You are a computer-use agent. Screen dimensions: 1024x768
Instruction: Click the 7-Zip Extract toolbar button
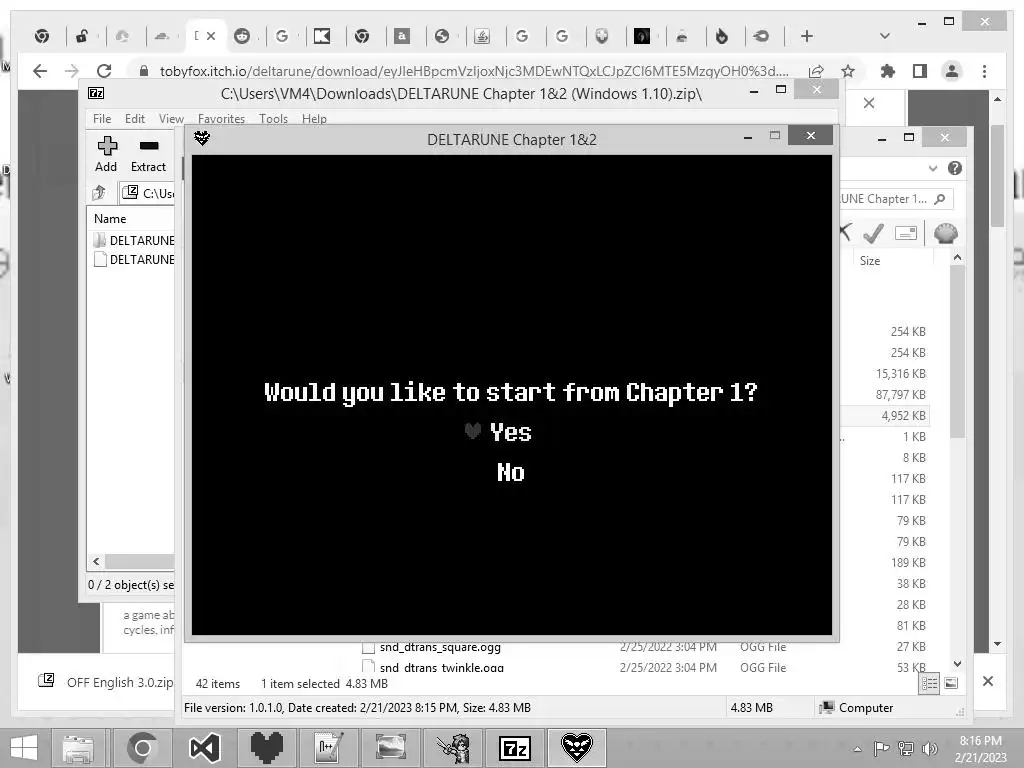148,155
